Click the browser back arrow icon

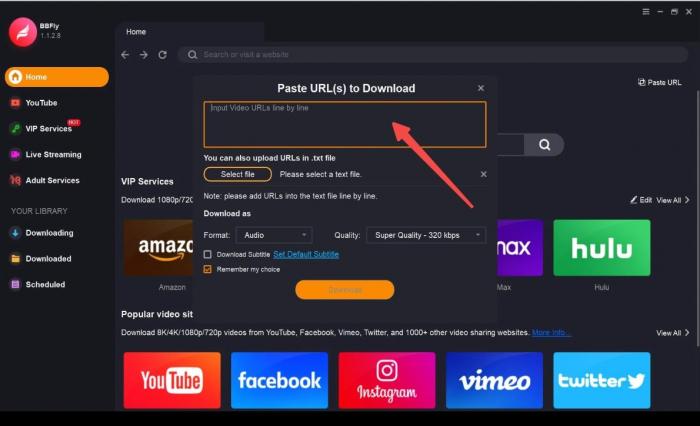coord(125,54)
